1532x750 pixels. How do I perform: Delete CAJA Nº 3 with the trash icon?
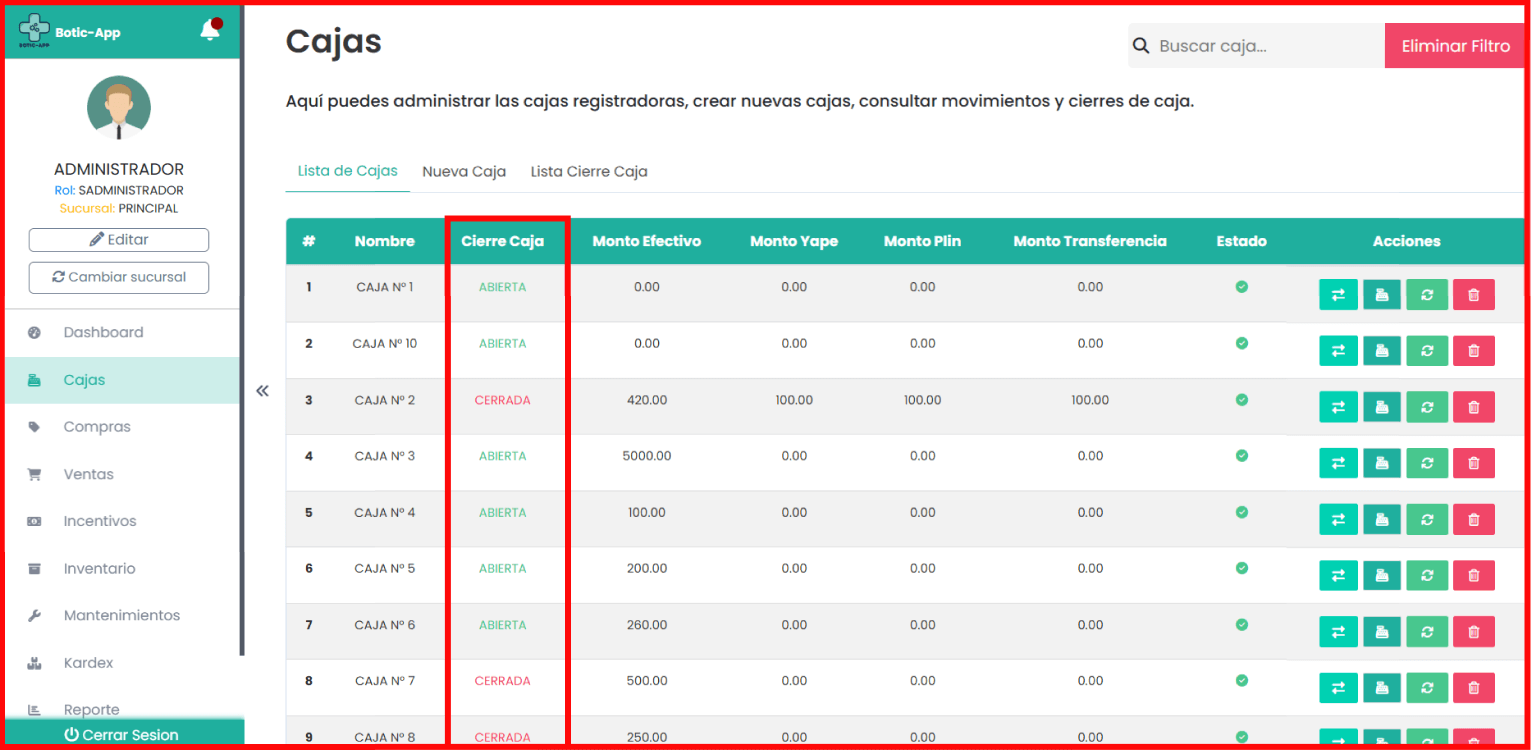pos(1473,463)
